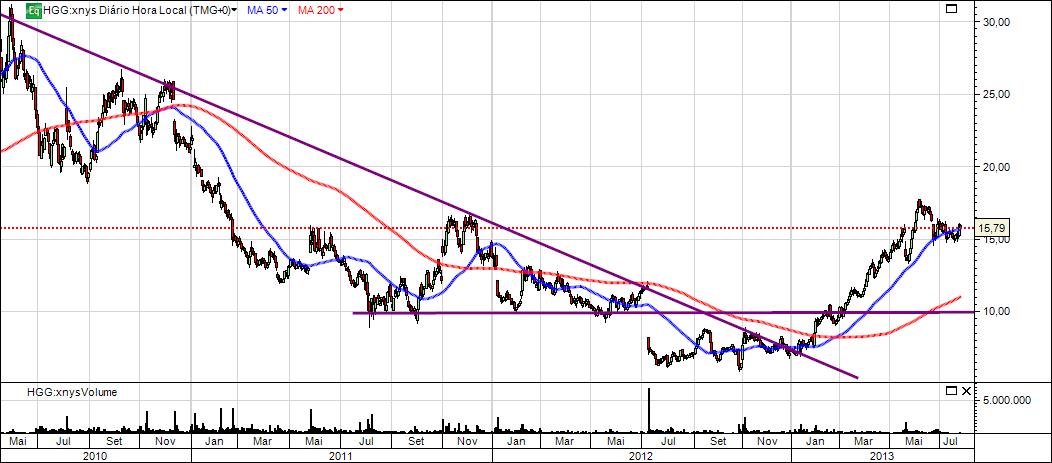The height and width of the screenshot is (463, 1052).
Task: Close the HGG:xnys Volume panel
Action: tap(965, 391)
